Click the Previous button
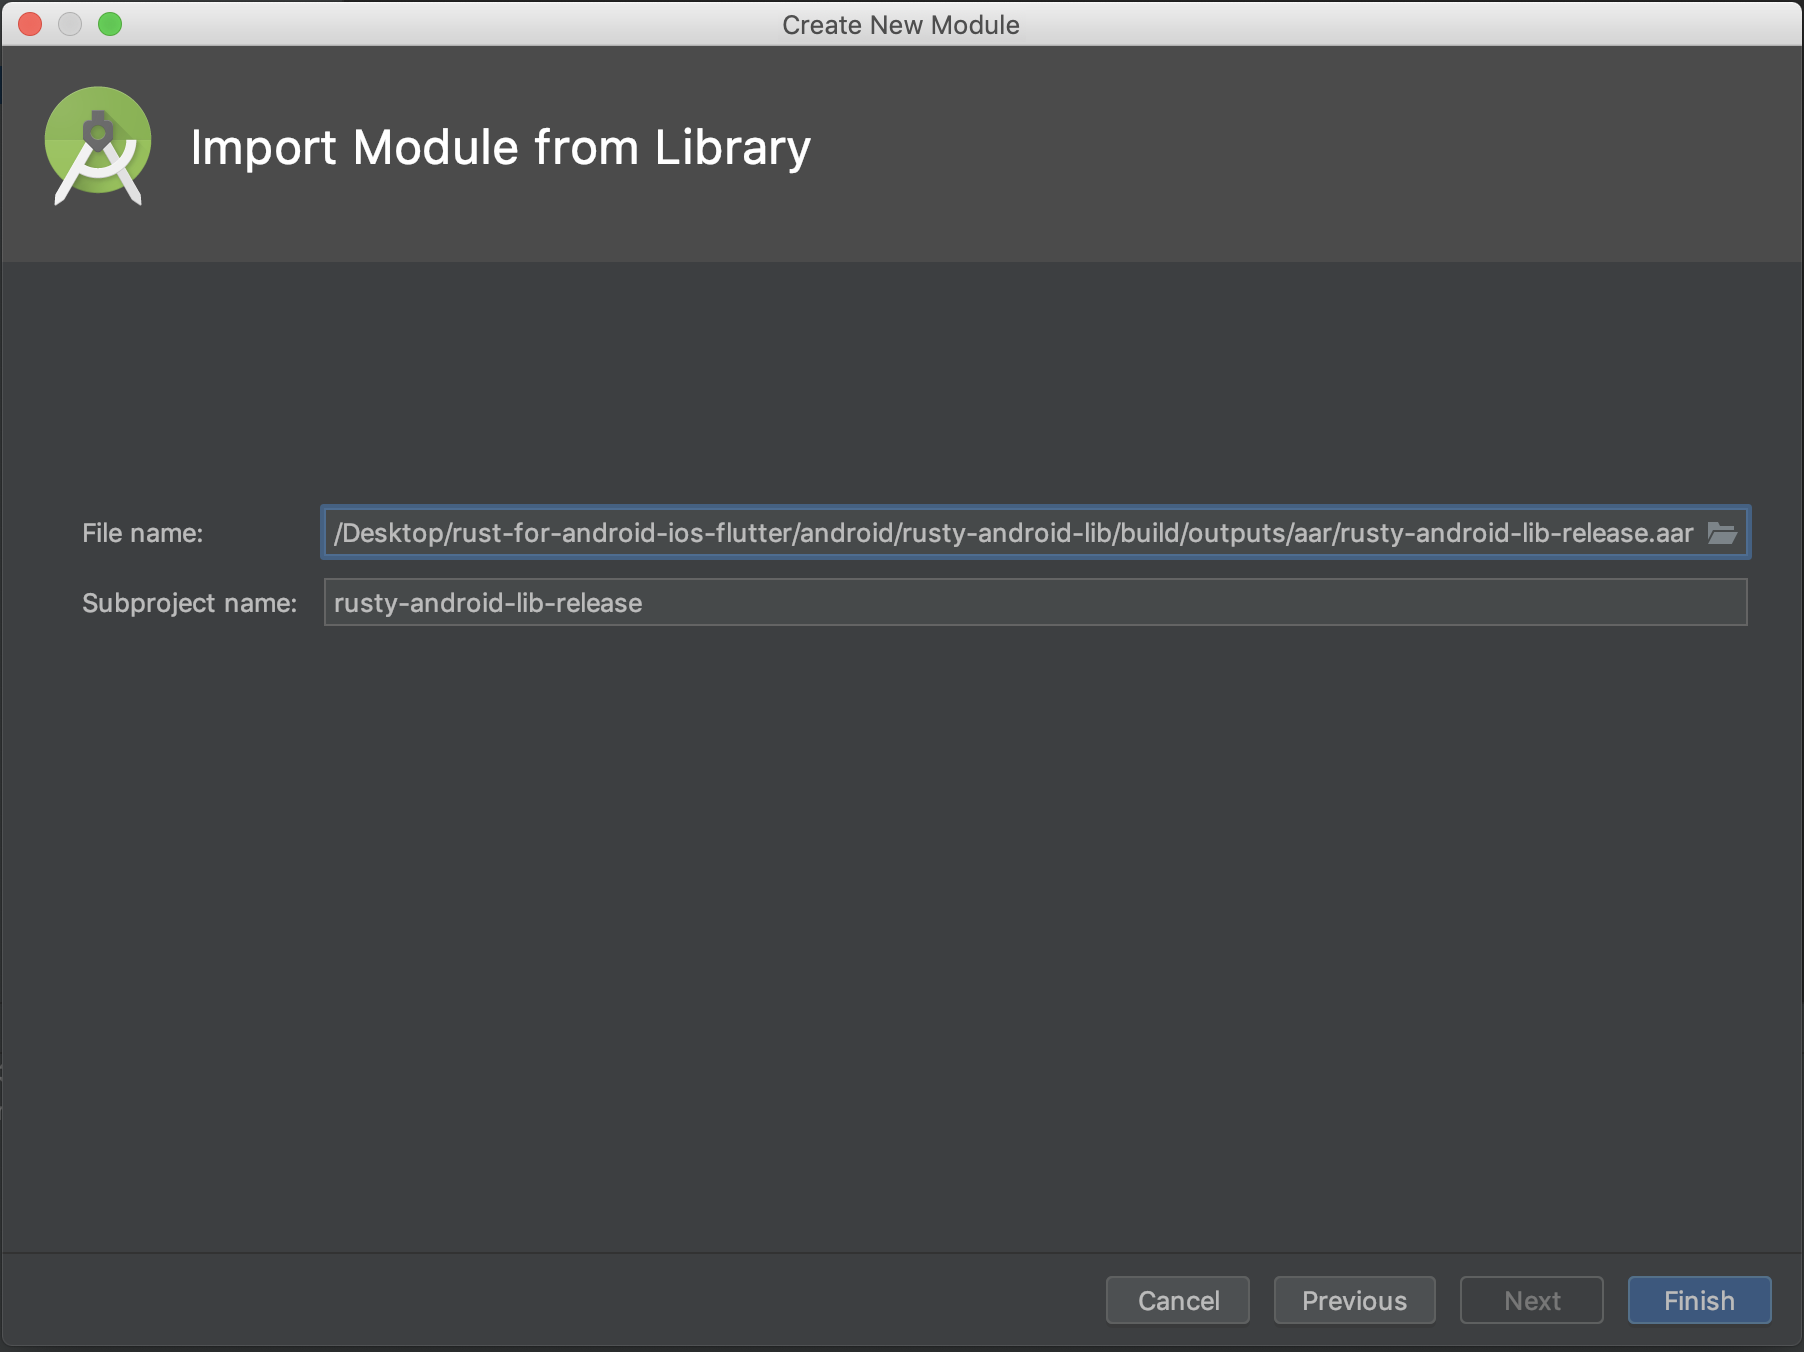Image resolution: width=1804 pixels, height=1352 pixels. [x=1354, y=1300]
